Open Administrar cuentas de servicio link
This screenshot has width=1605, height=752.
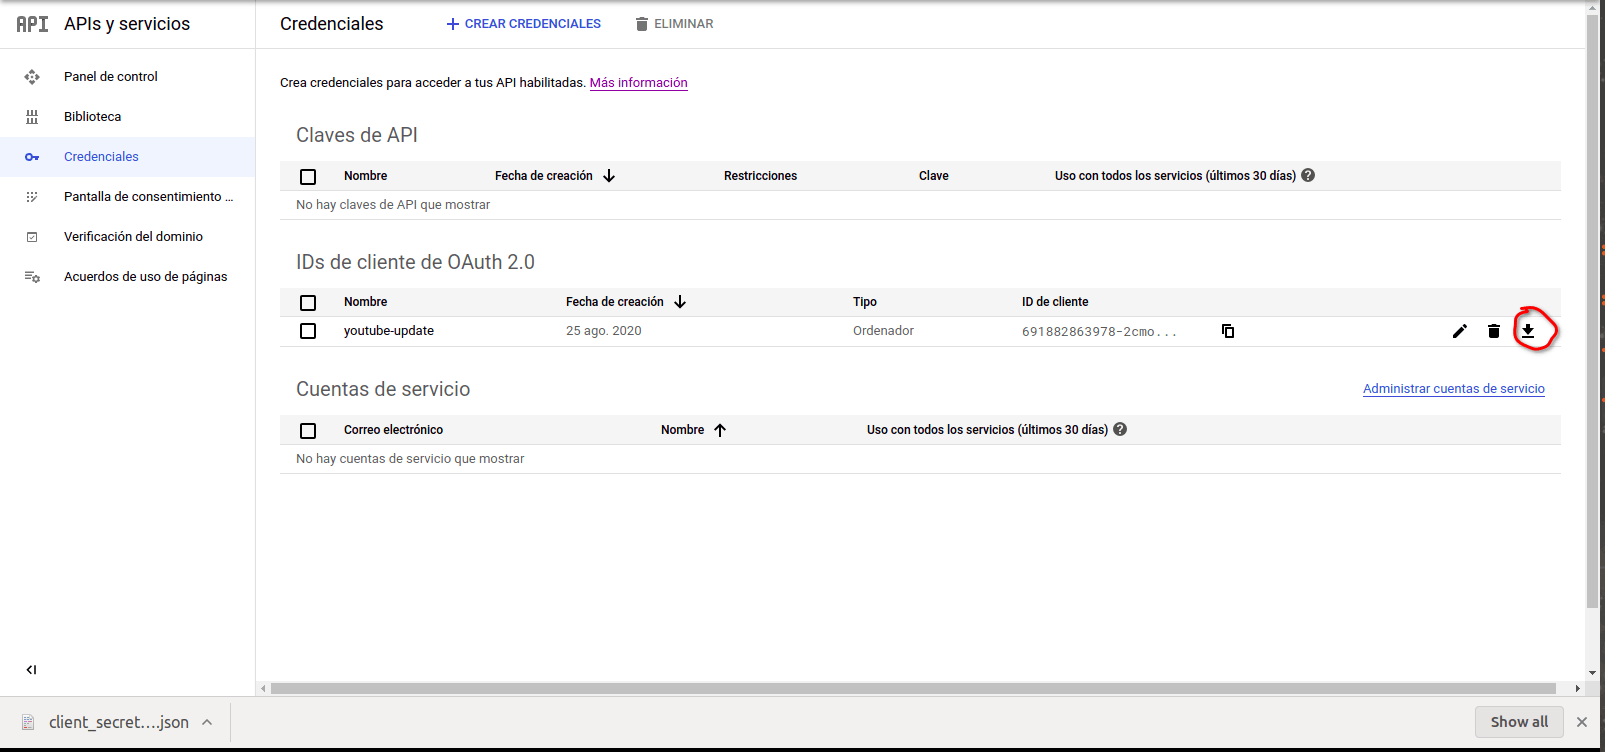coord(1453,389)
